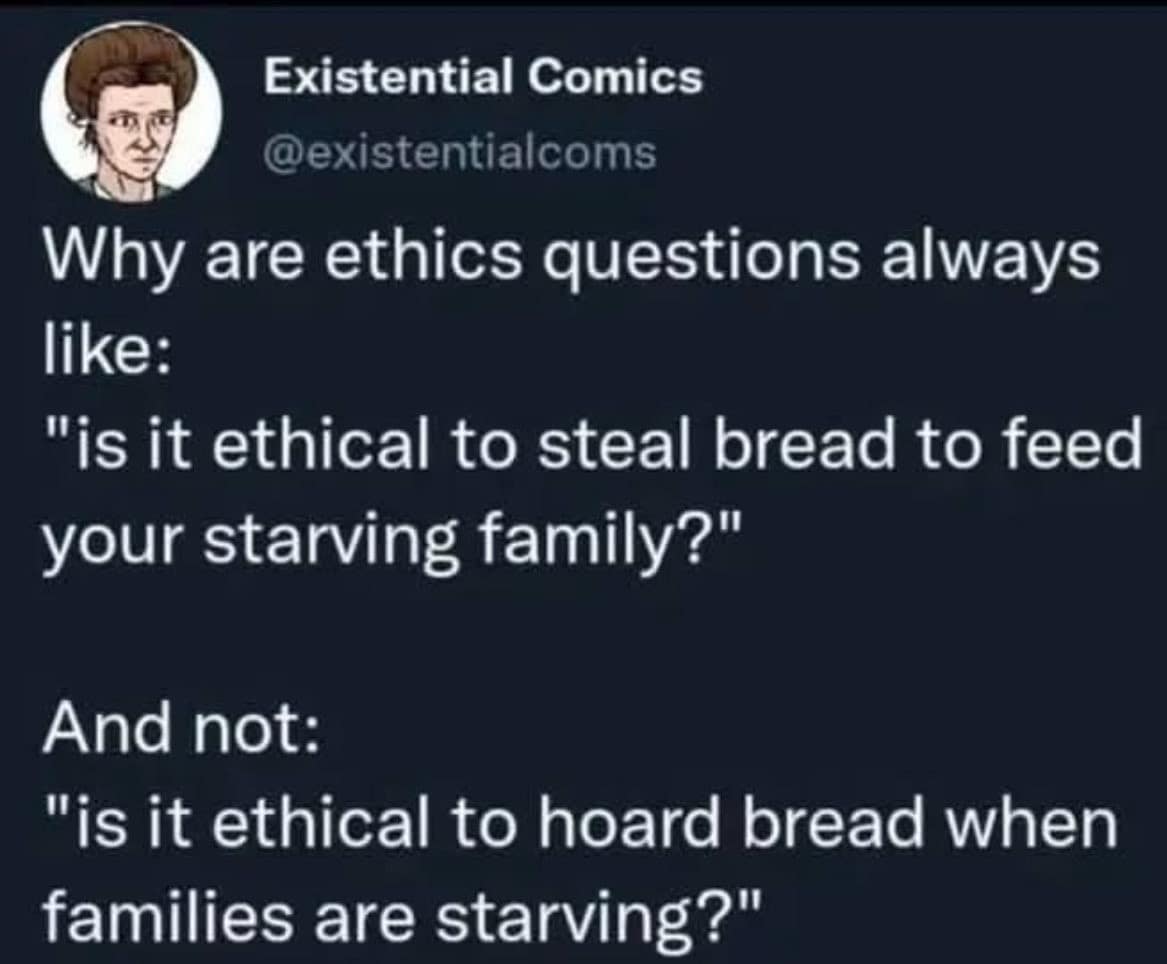Click the Existential Comics profile avatar
The height and width of the screenshot is (964, 1167).
tap(131, 112)
